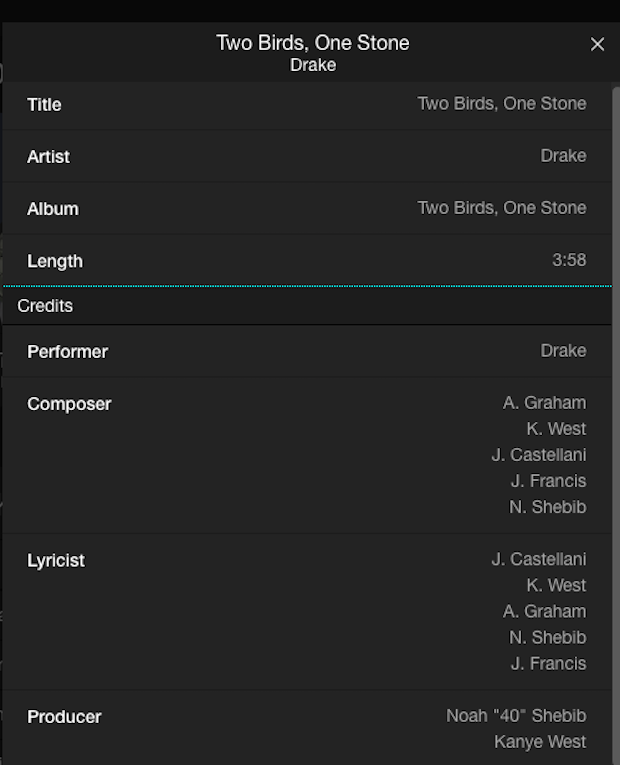Select the Album value Two Birds, One Stone

pyautogui.click(x=501, y=208)
